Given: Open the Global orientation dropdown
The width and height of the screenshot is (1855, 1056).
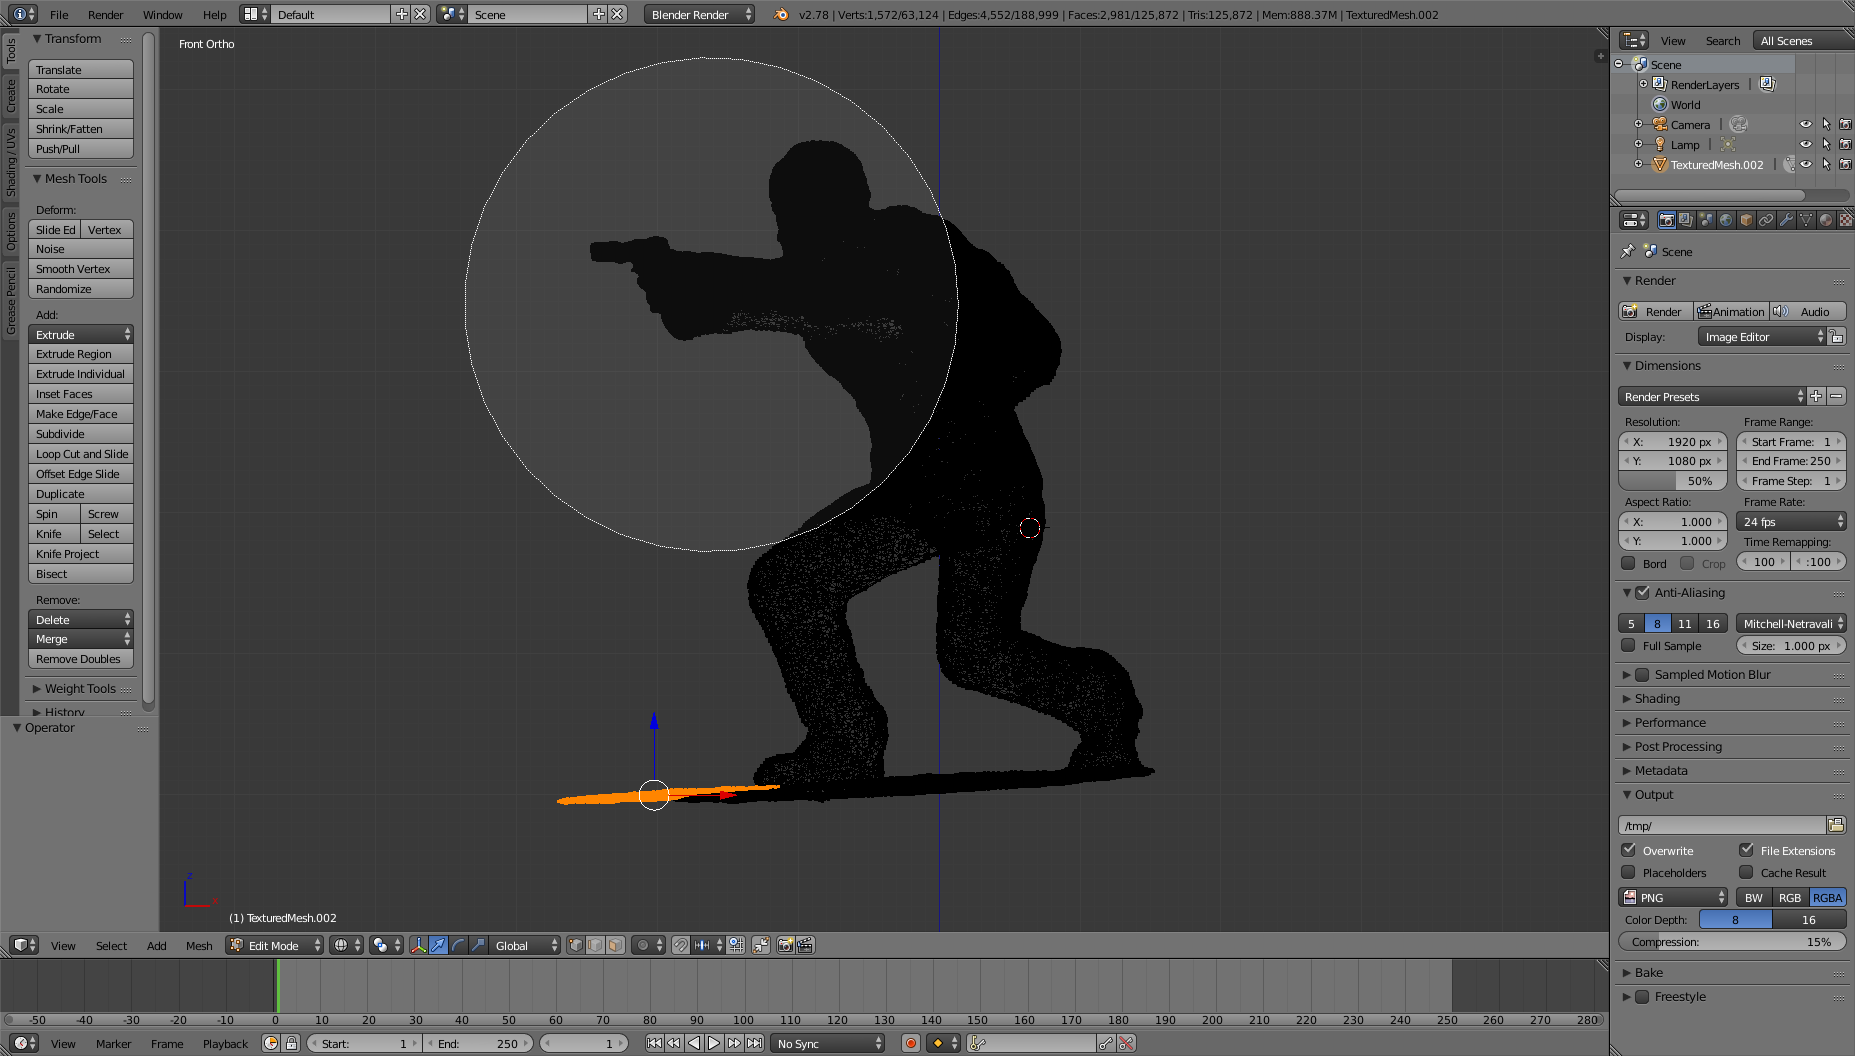Looking at the screenshot, I should 525,945.
